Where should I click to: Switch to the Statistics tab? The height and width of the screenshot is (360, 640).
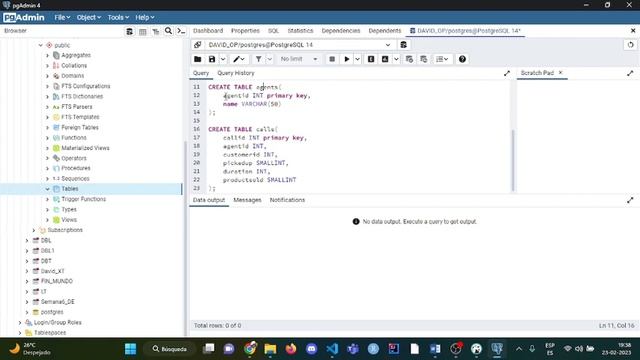(x=300, y=31)
